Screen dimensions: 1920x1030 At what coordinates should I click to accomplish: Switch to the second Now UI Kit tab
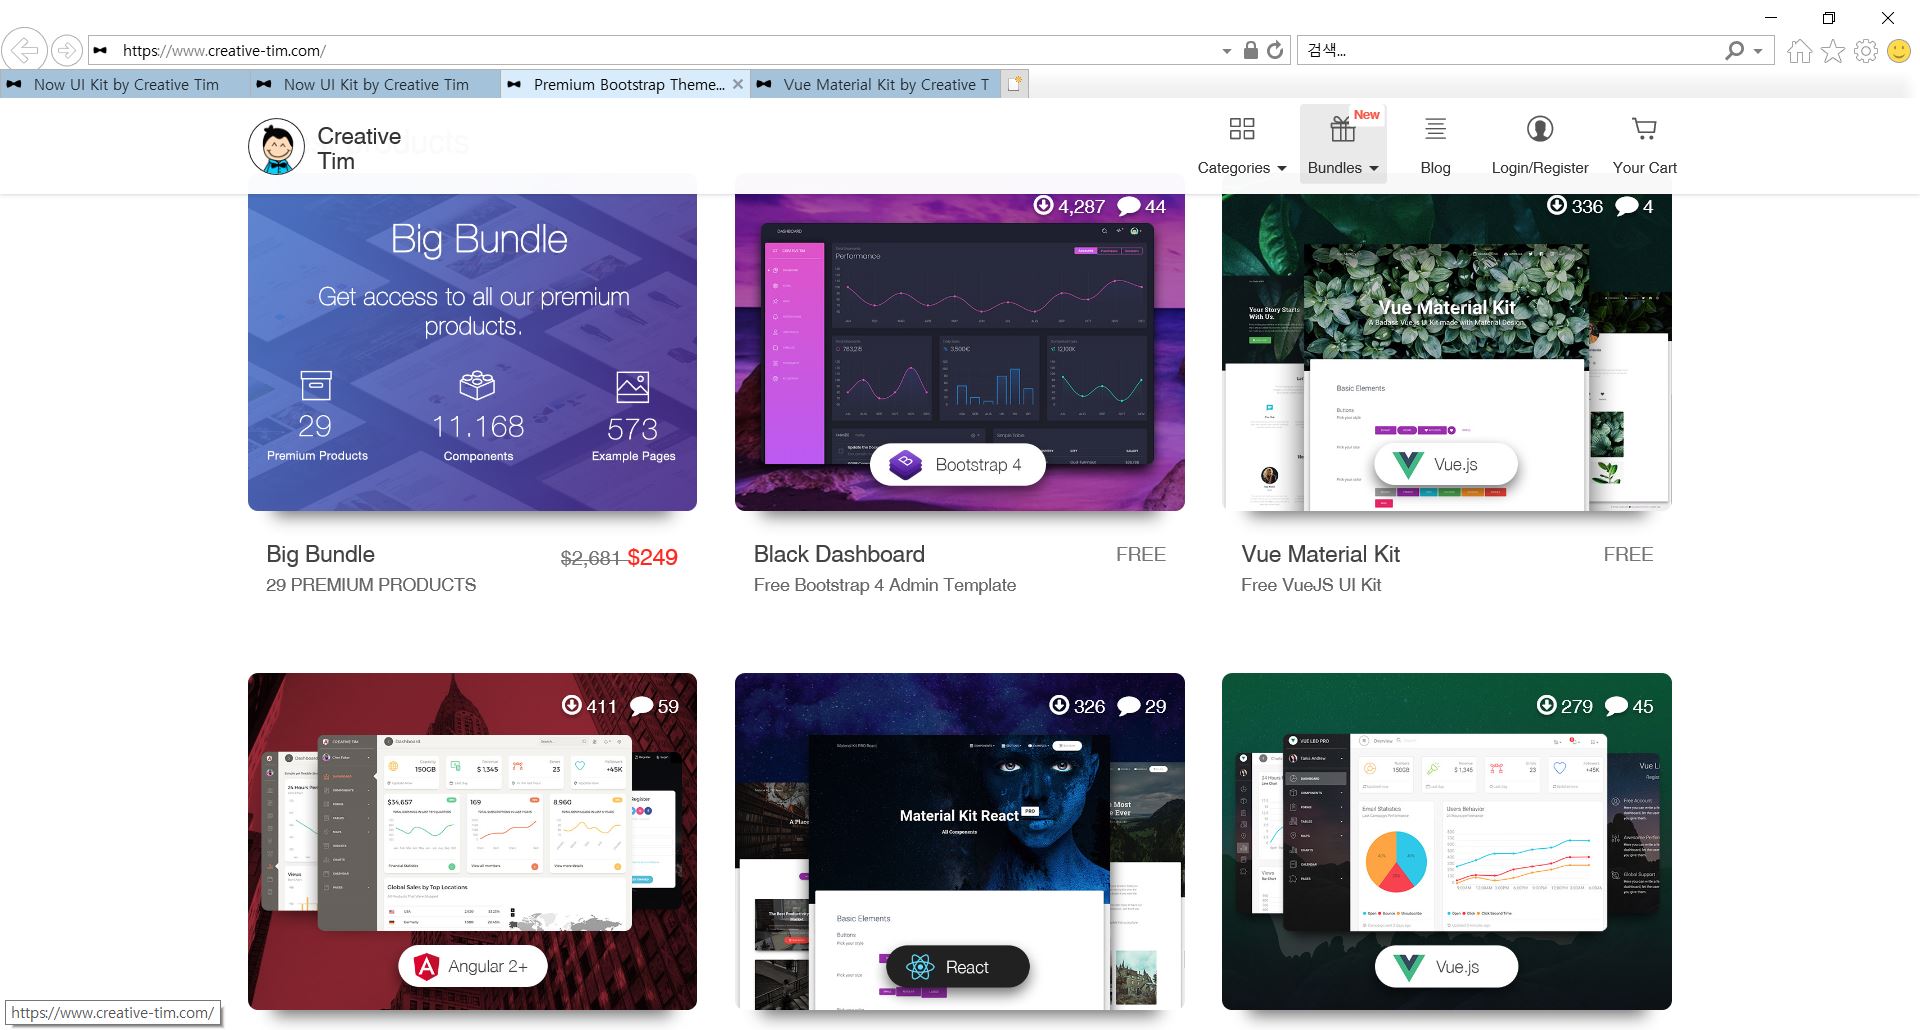point(375,84)
